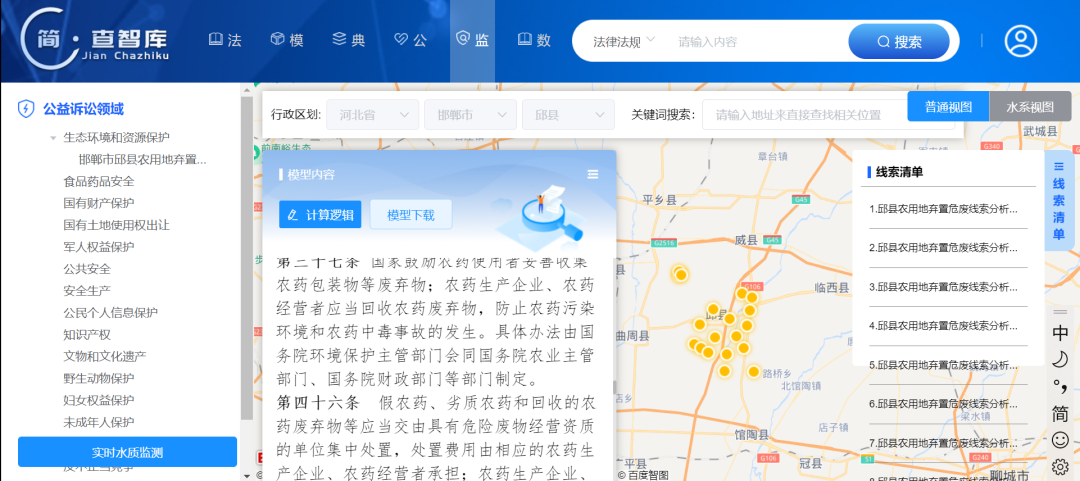Select the 监 navigation tab

point(472,40)
